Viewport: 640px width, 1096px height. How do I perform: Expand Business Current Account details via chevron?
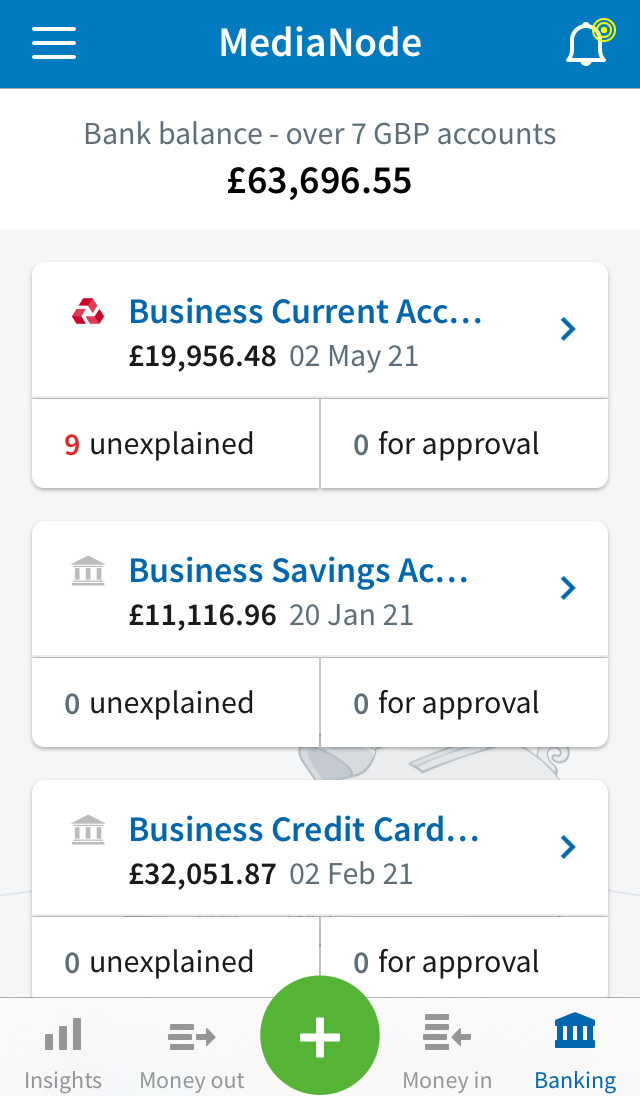[x=568, y=329]
